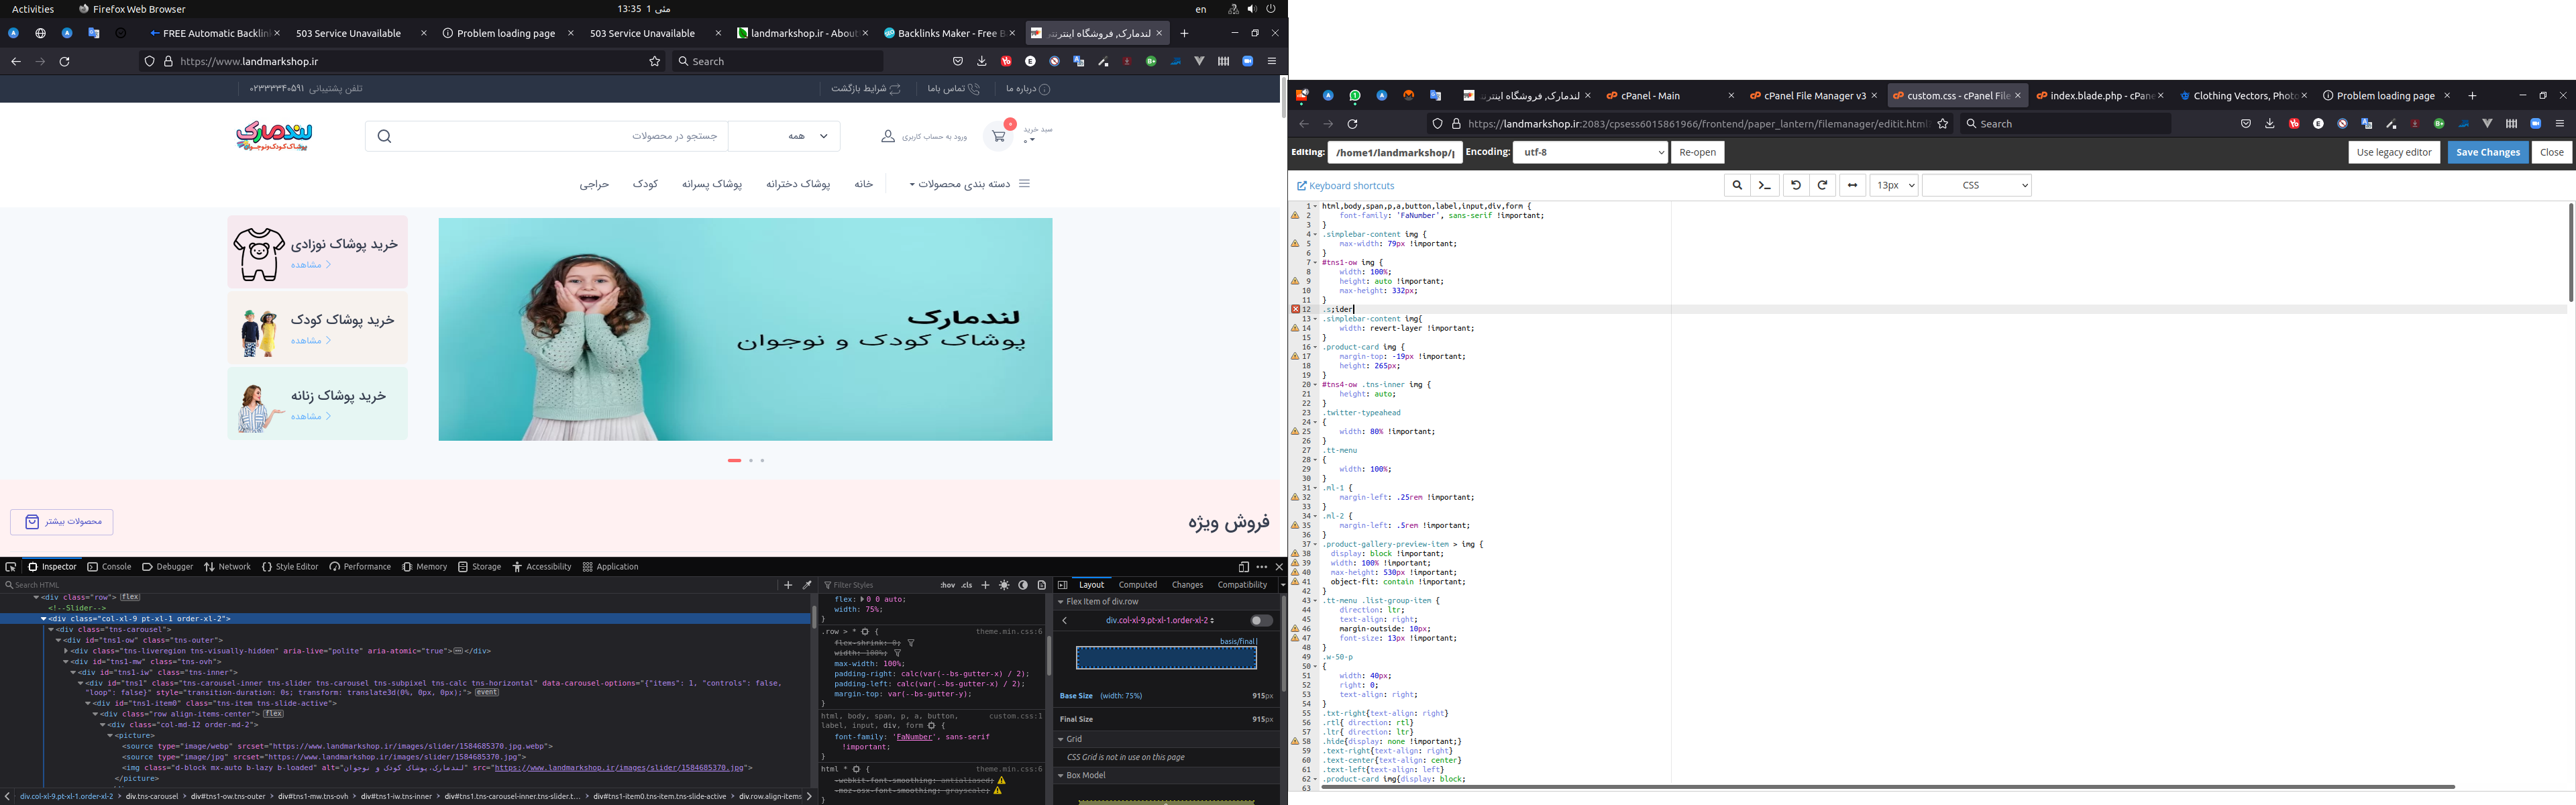The width and height of the screenshot is (2576, 805).
Task: Click the editor redo icon
Action: [1822, 185]
